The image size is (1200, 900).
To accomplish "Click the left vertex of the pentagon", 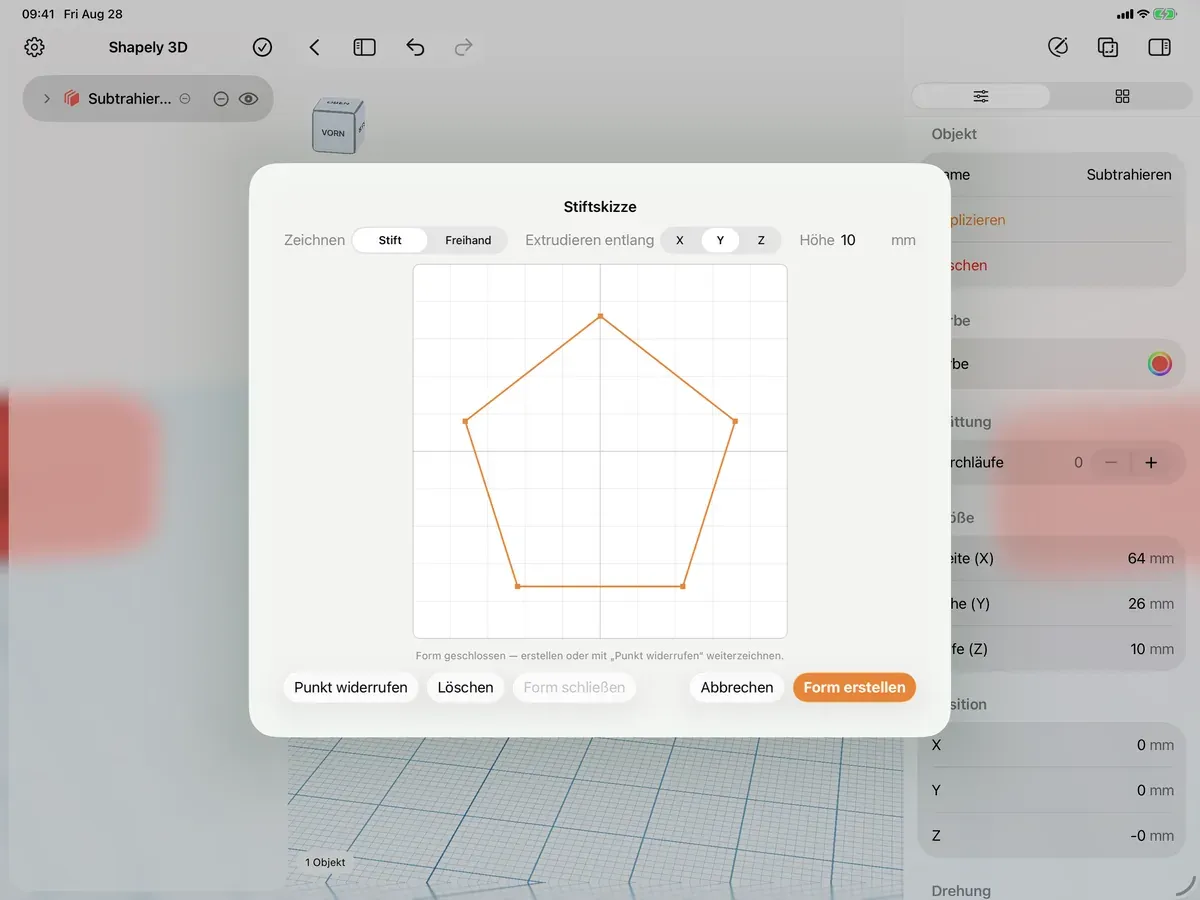I will pos(466,421).
